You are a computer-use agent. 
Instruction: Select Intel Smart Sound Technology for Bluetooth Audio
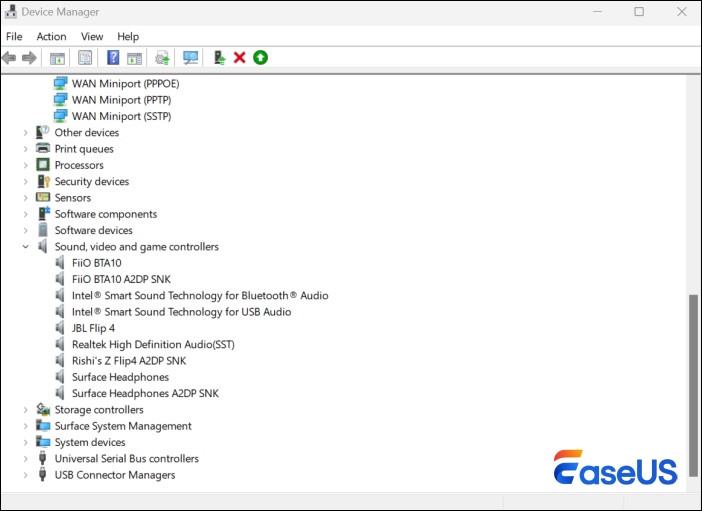click(200, 296)
